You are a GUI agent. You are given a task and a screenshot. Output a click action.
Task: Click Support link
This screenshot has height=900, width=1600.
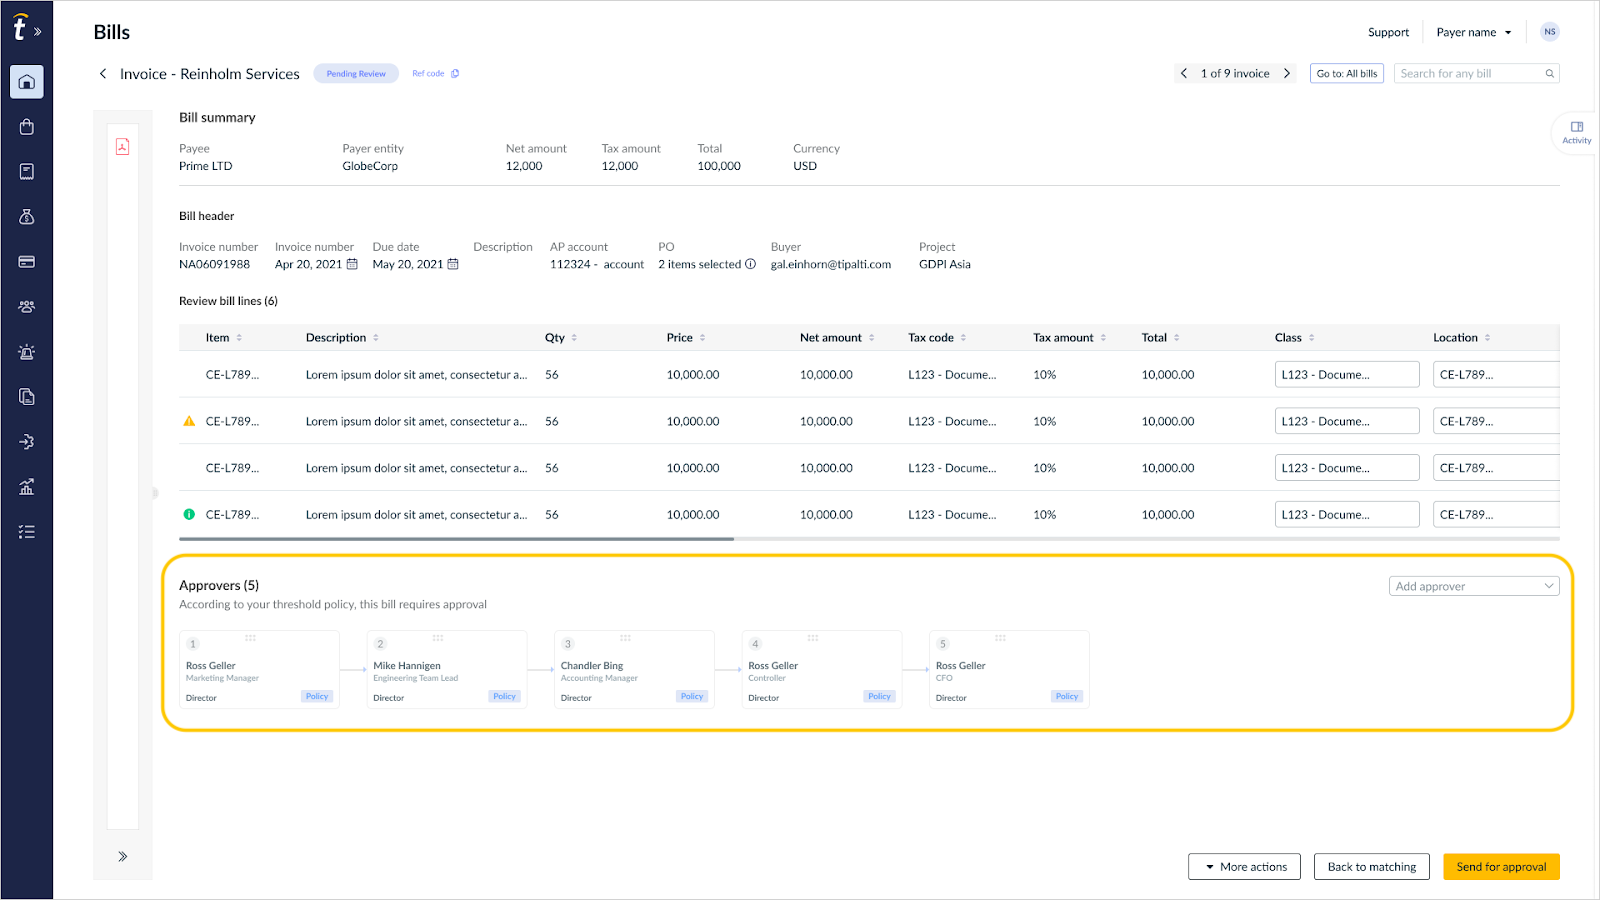(x=1388, y=32)
